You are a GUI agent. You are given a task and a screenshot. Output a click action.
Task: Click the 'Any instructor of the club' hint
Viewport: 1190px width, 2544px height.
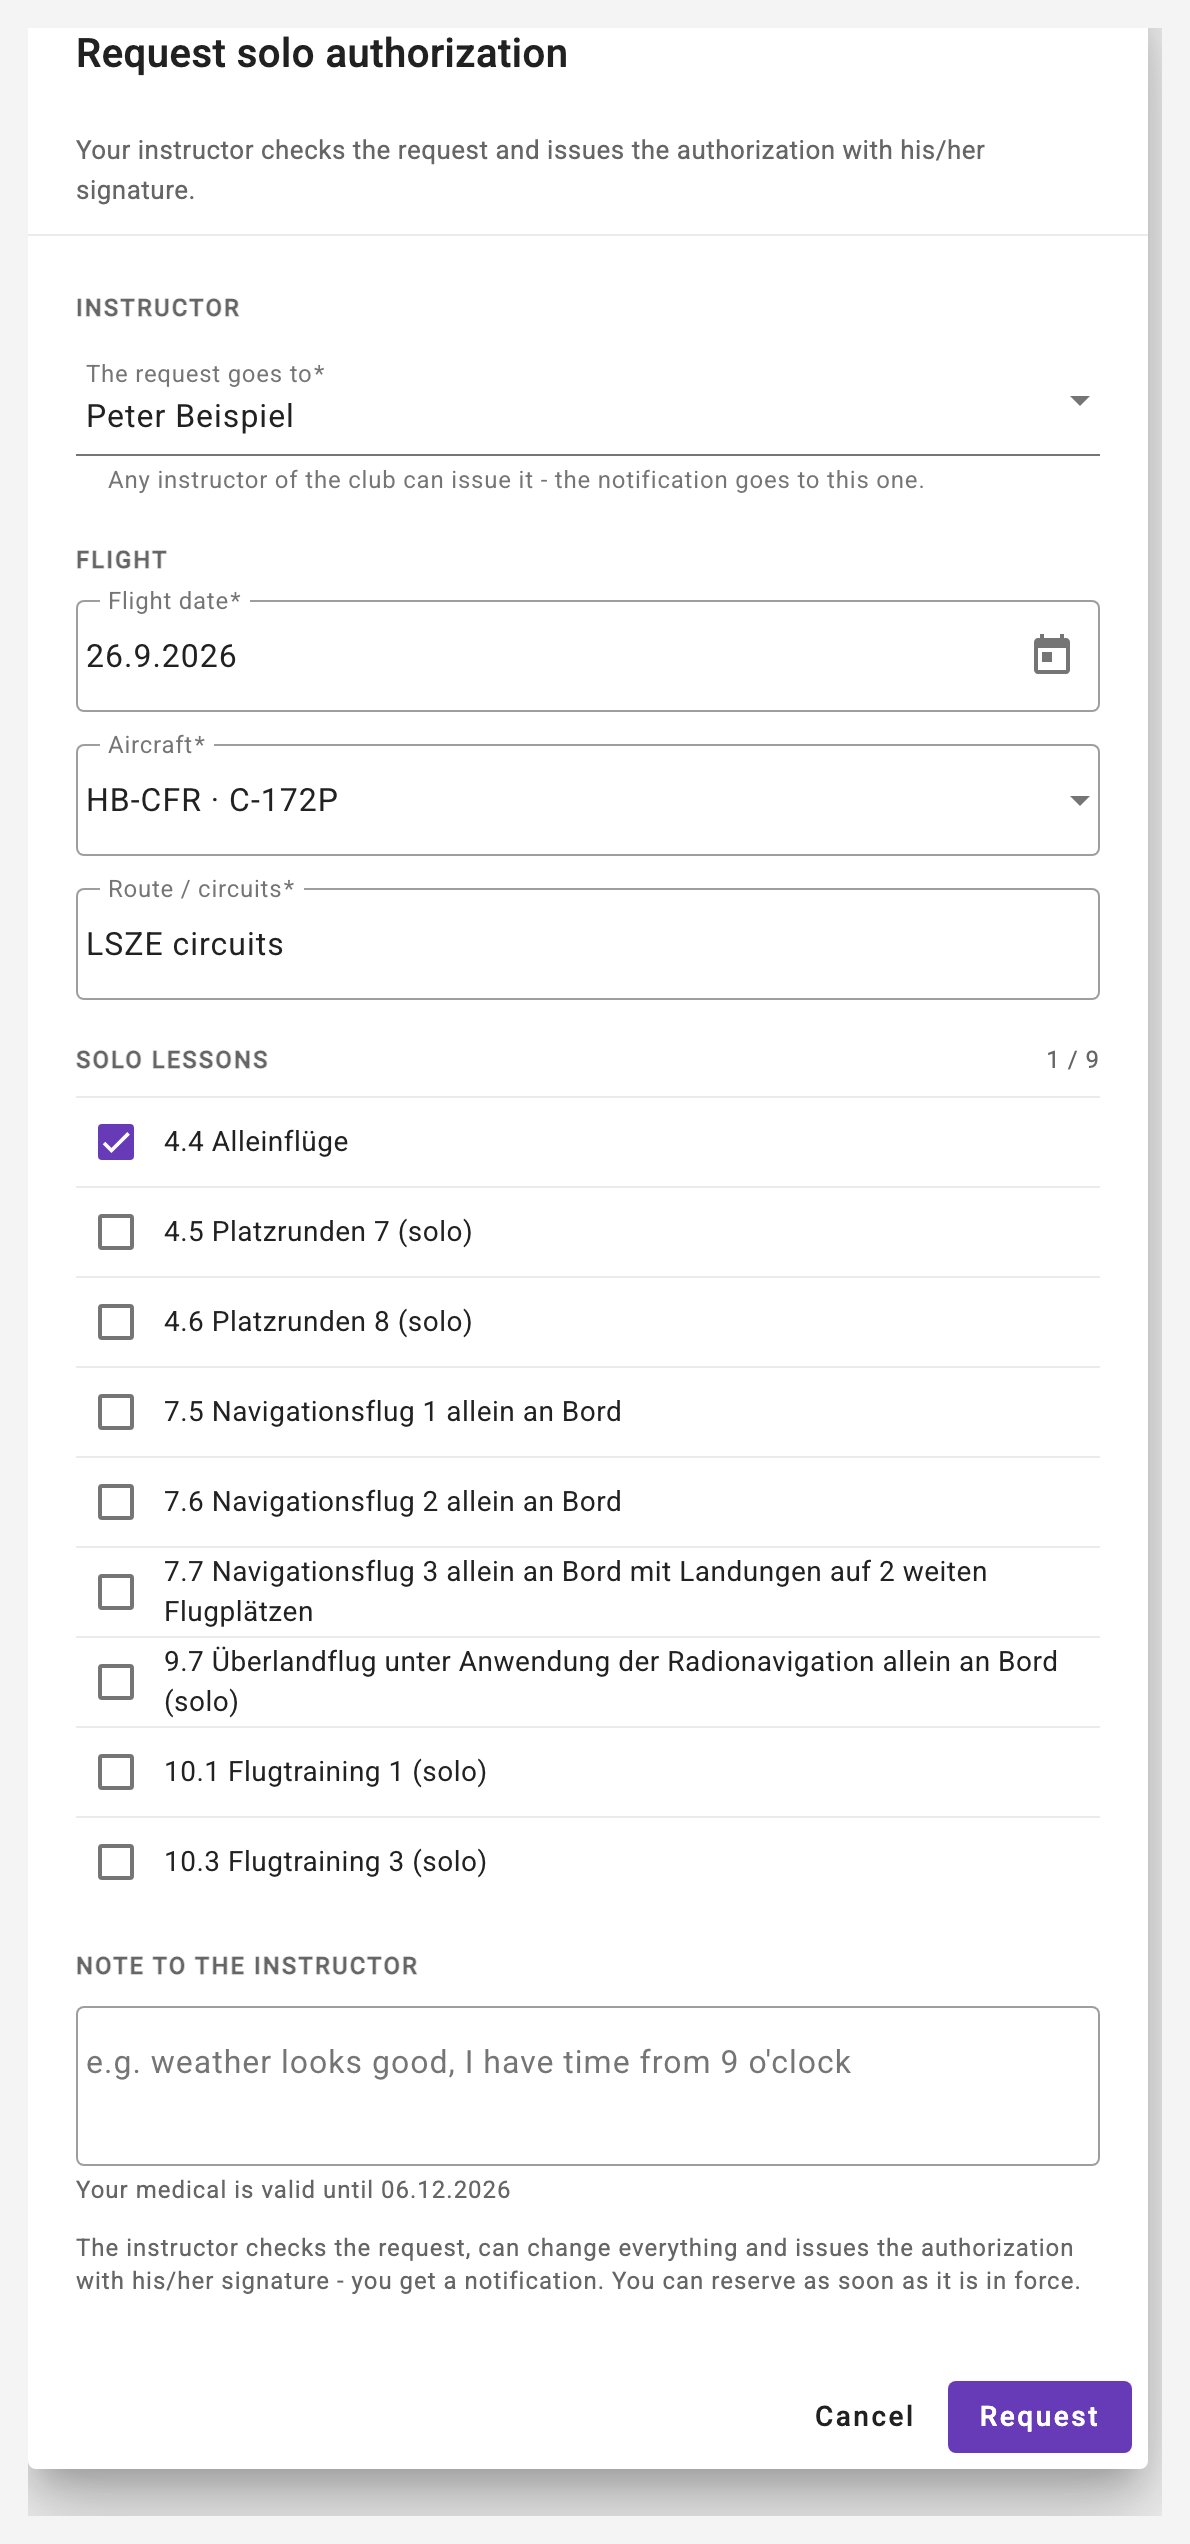pos(516,480)
